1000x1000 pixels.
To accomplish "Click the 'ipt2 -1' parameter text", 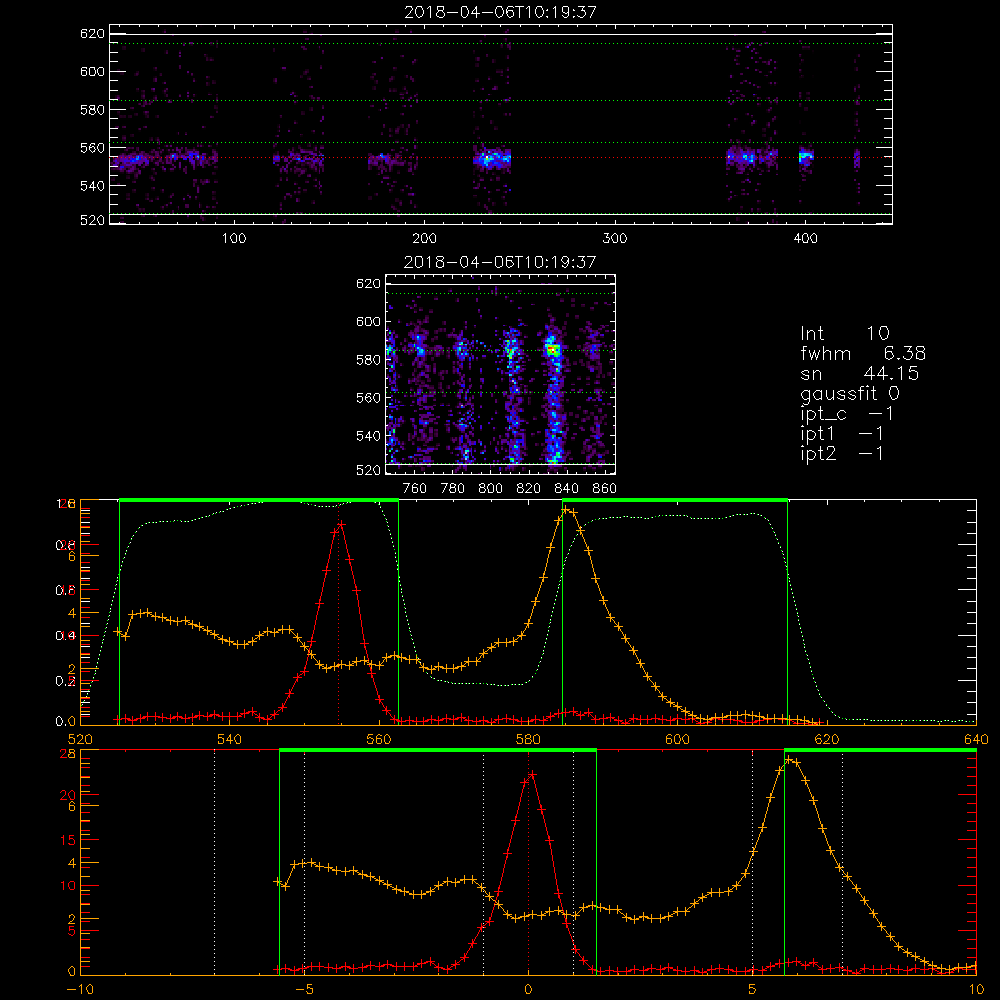I will (x=842, y=453).
